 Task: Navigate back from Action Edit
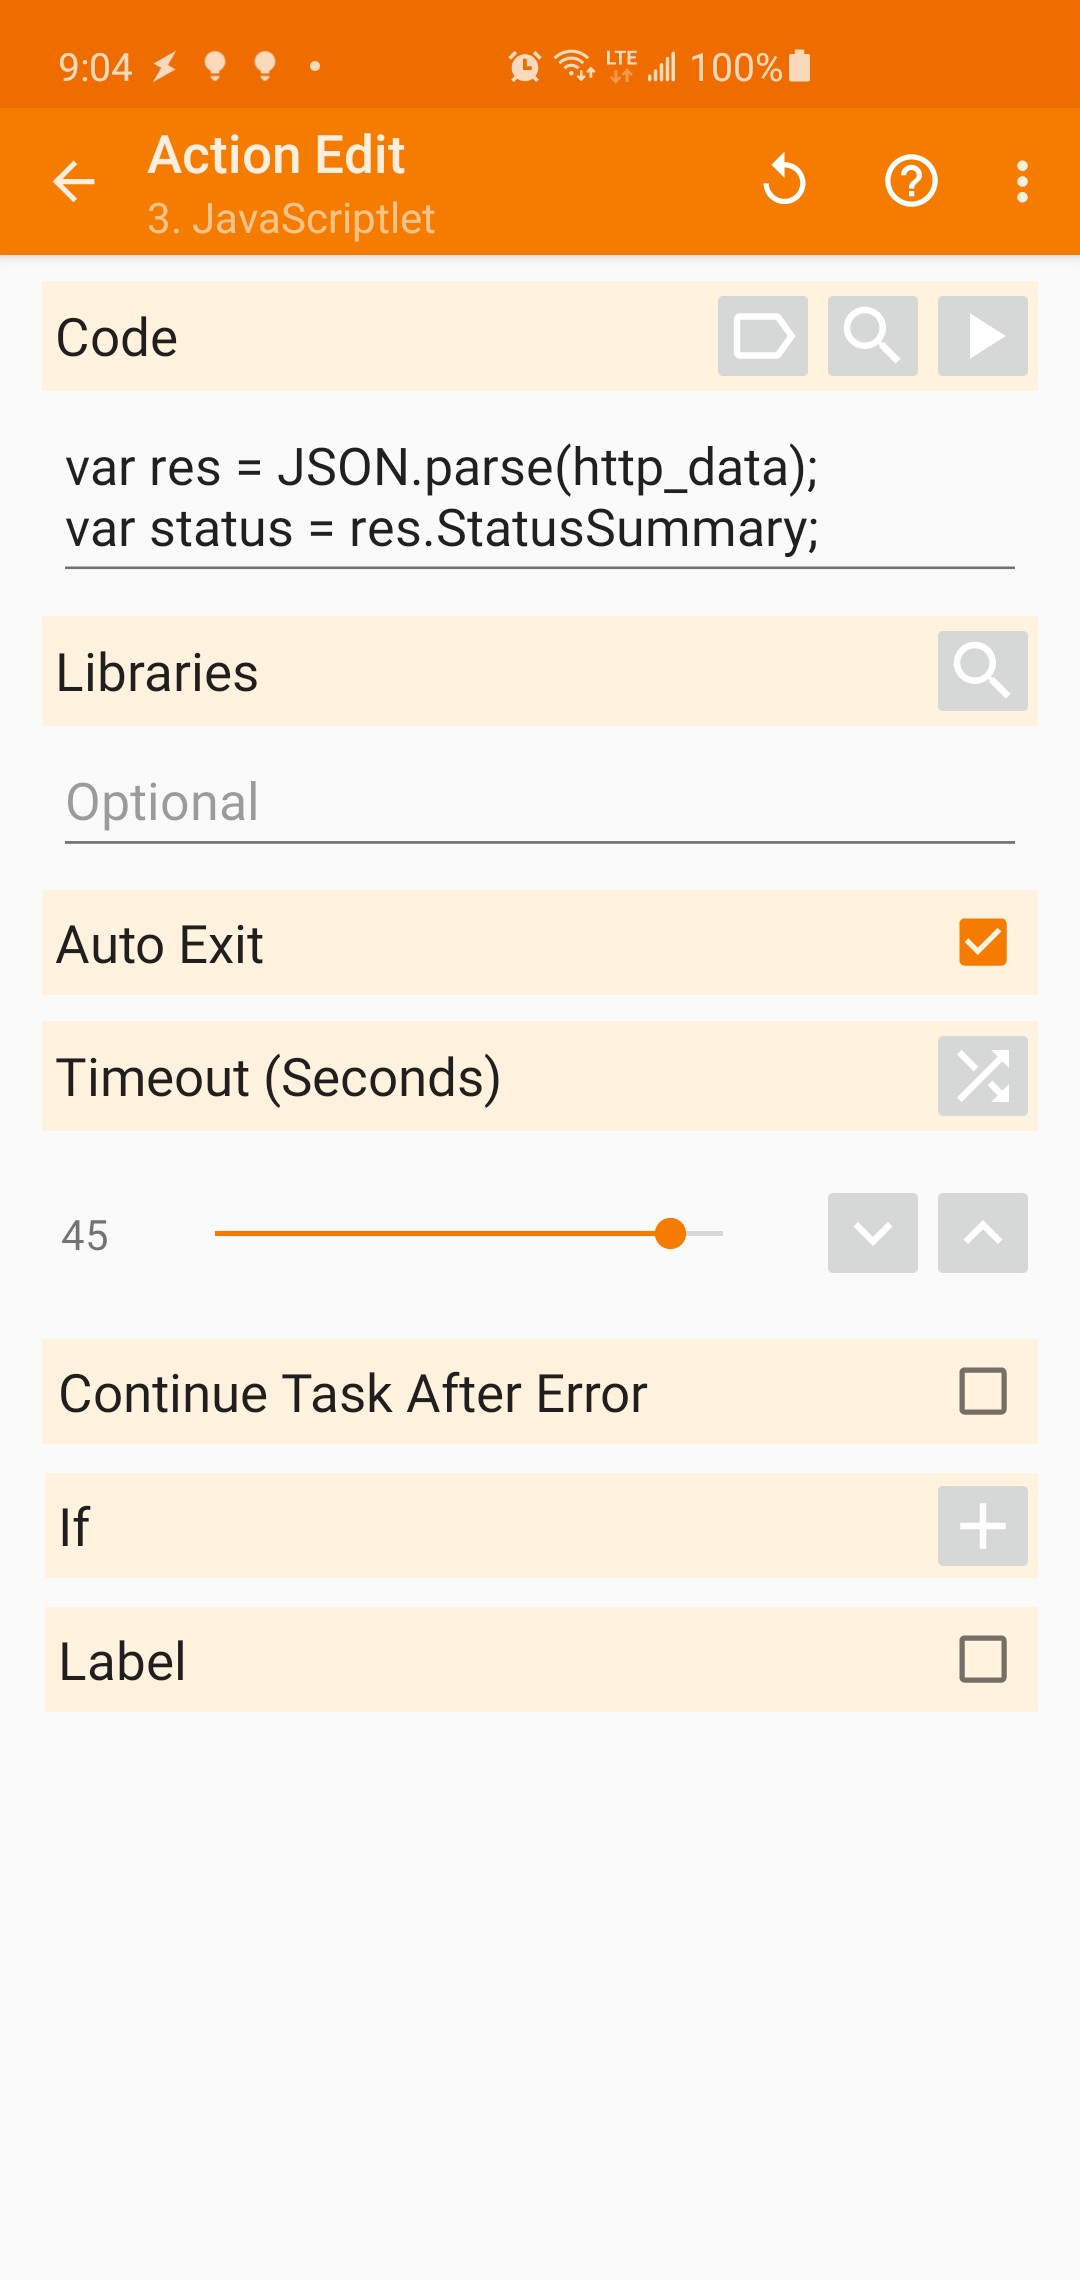click(x=72, y=181)
